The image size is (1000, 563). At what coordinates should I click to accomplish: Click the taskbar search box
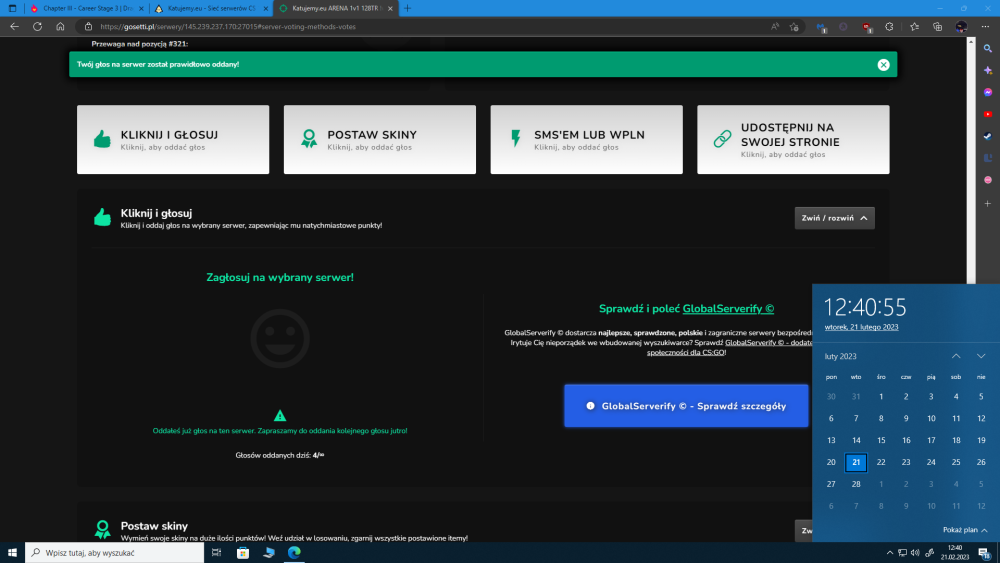coord(115,553)
